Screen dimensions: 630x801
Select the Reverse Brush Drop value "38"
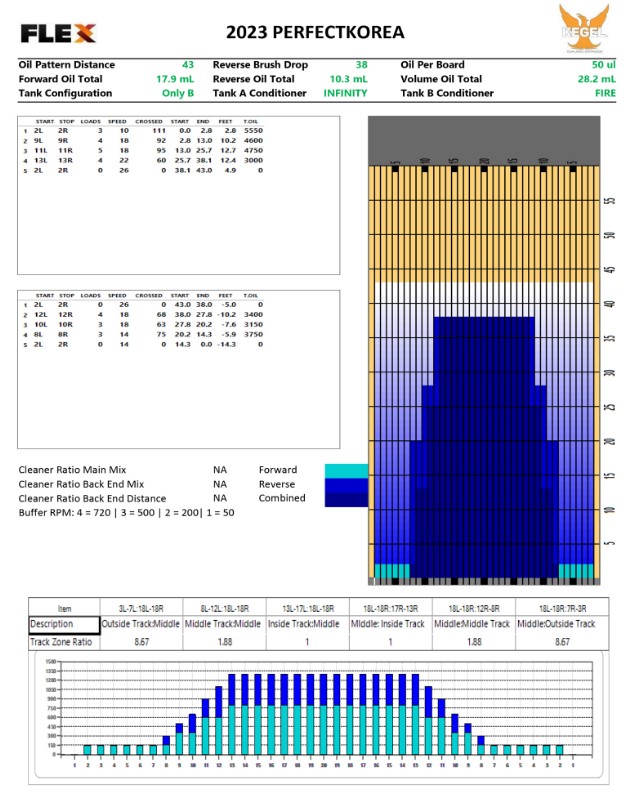tap(362, 65)
